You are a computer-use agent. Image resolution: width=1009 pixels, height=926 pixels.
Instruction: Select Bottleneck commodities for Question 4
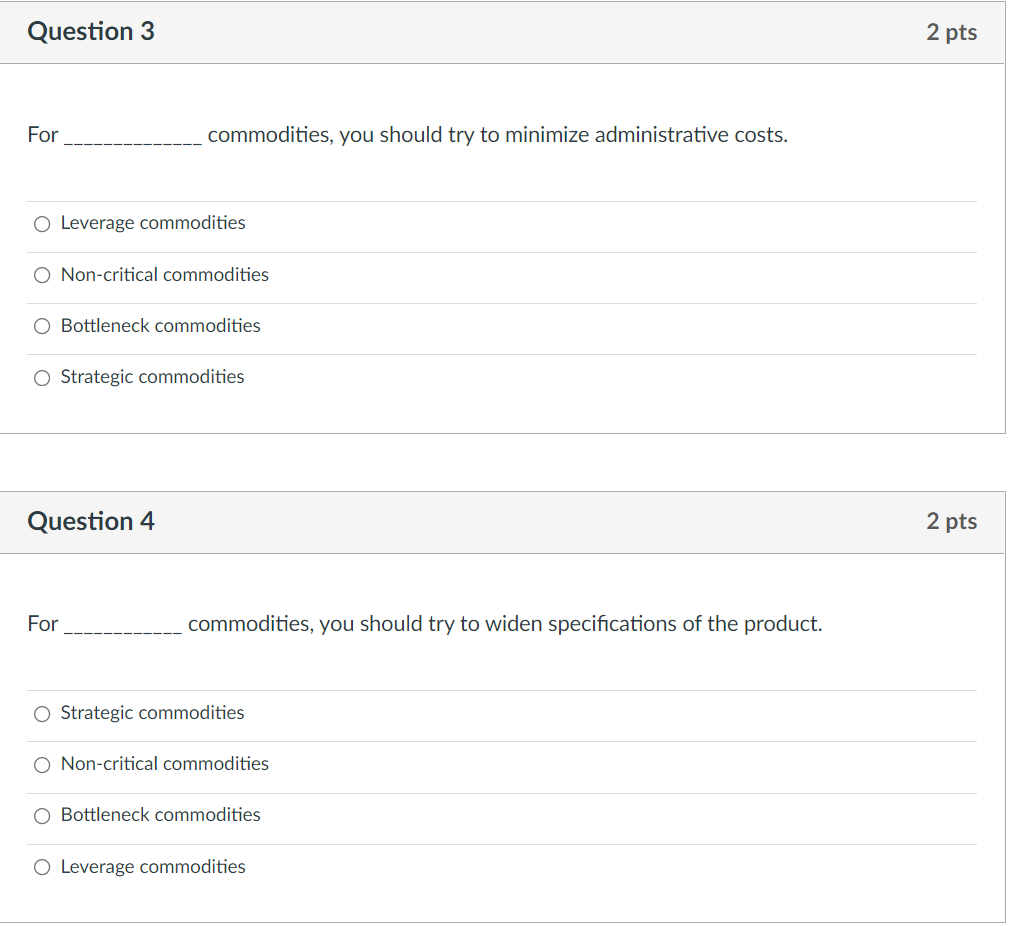coord(42,815)
